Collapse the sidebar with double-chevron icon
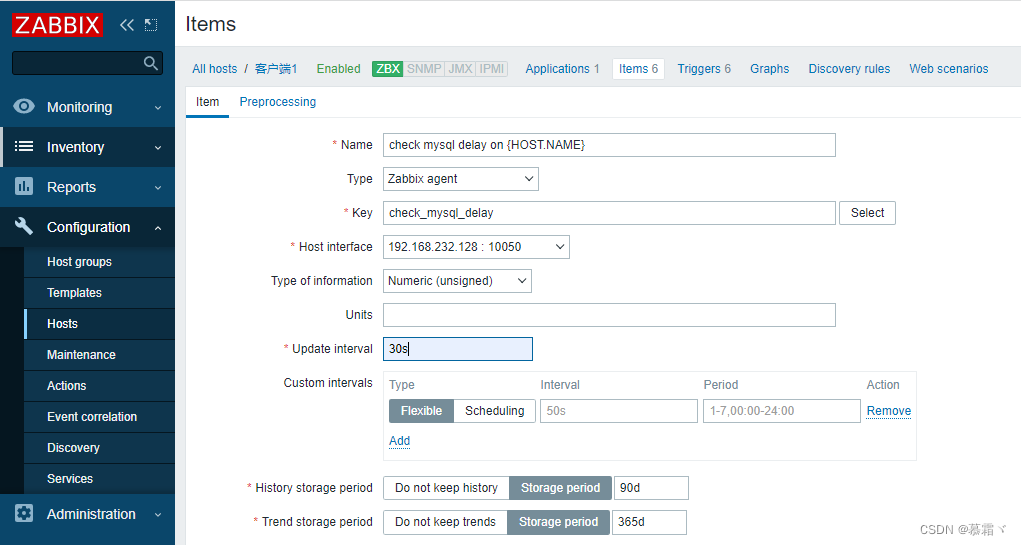This screenshot has width=1021, height=545. click(126, 25)
